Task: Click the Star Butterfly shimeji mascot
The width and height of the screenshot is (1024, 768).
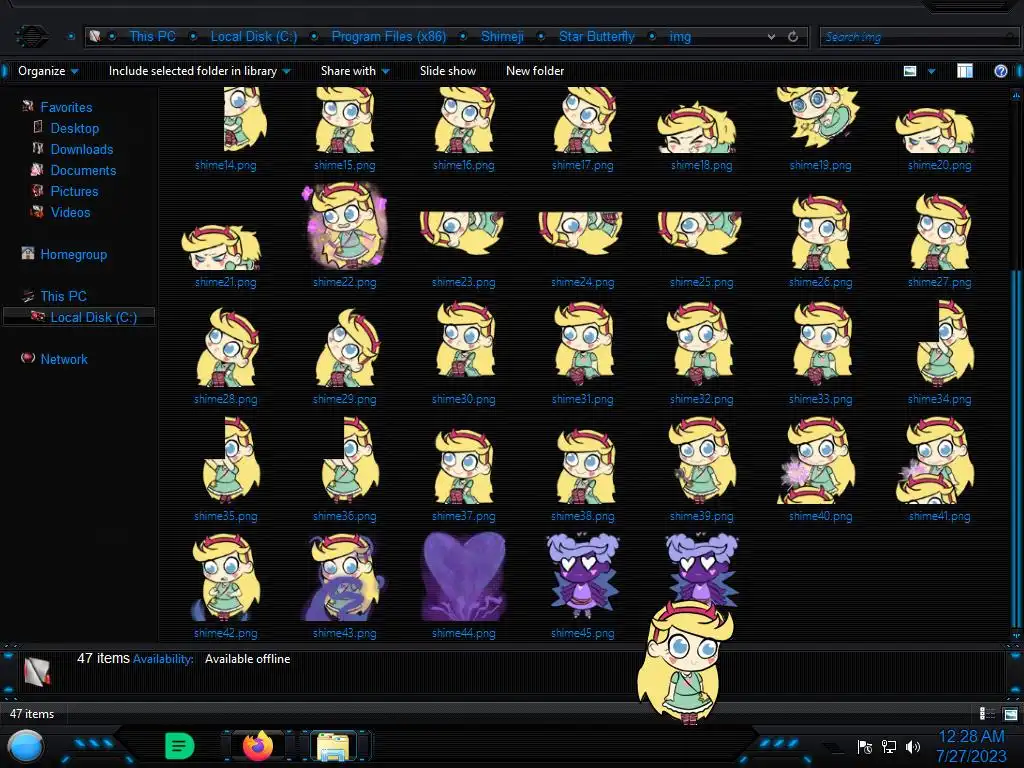Action: click(x=685, y=662)
